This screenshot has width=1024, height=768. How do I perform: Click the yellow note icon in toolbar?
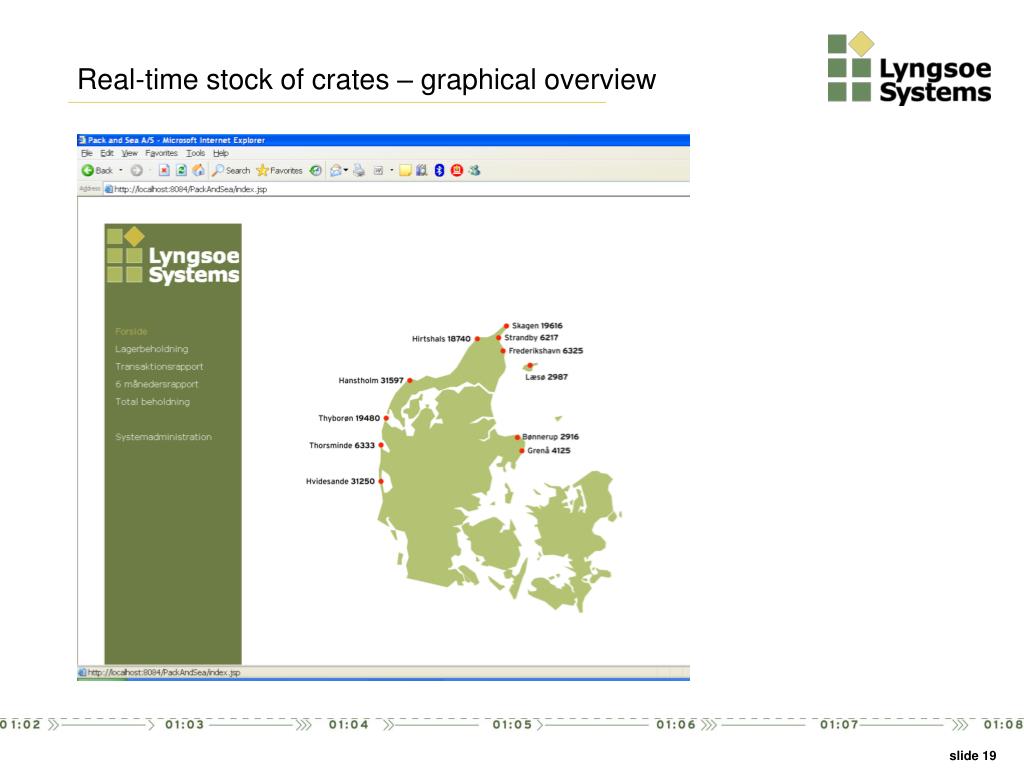coord(405,170)
